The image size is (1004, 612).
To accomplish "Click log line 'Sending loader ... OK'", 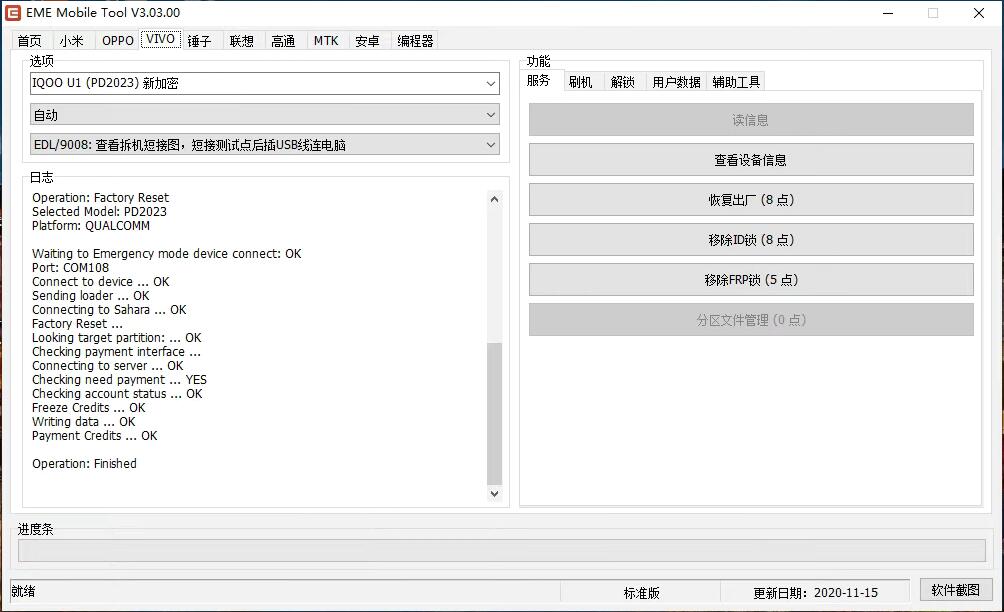I will click(x=90, y=296).
